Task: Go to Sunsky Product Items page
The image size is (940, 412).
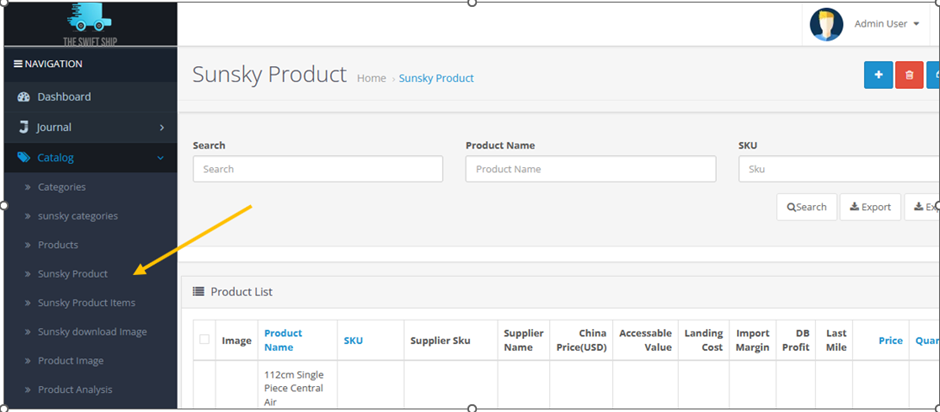Action: pos(86,303)
